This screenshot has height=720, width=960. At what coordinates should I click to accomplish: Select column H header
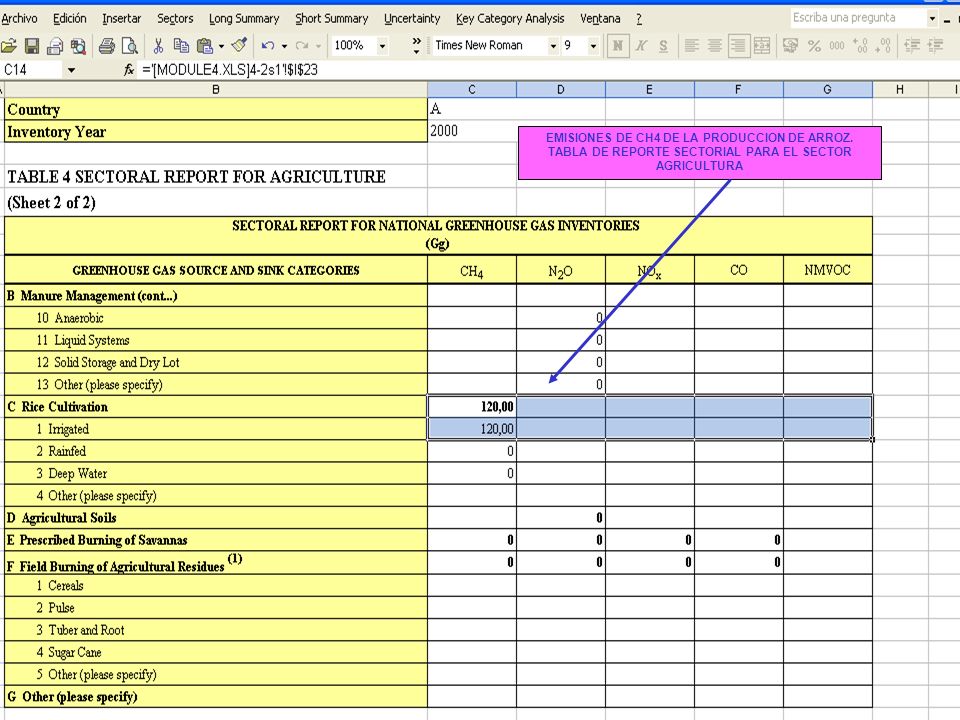[900, 89]
